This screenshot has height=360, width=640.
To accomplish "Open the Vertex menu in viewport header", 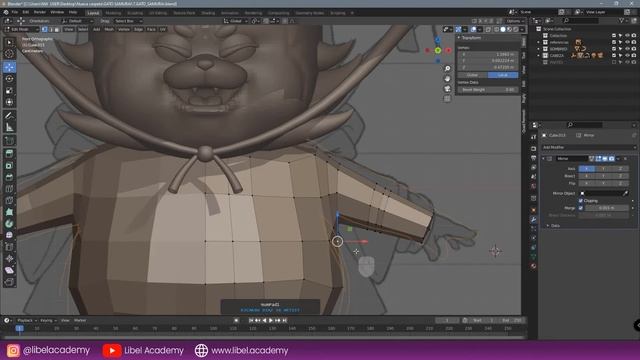I will 124,29.
